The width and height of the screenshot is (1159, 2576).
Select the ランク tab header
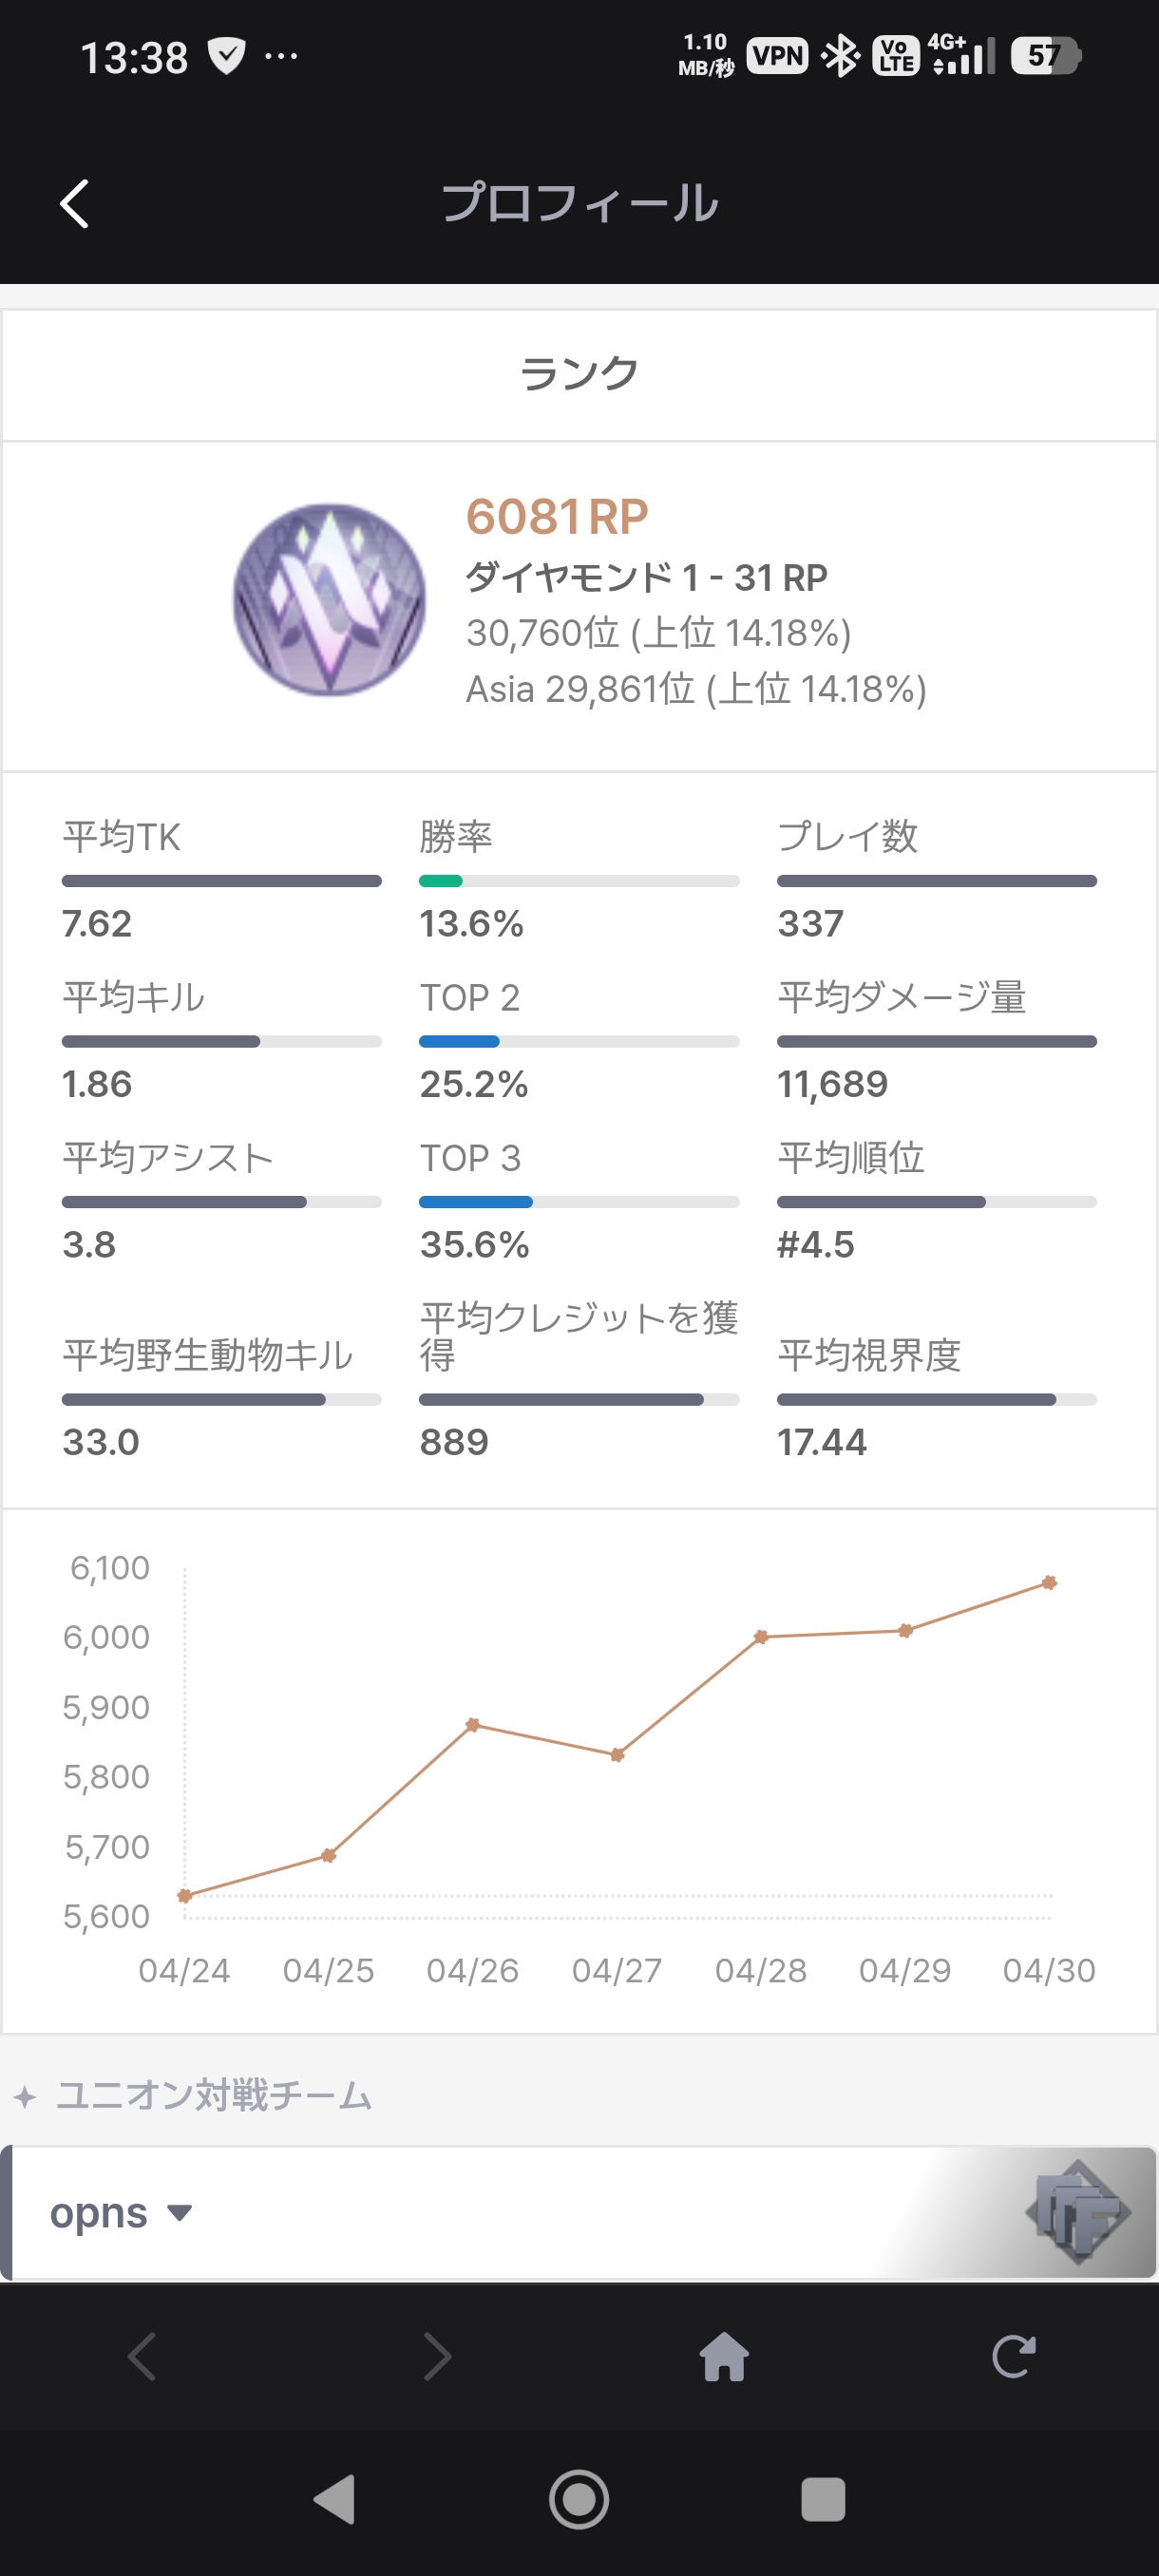pos(579,374)
